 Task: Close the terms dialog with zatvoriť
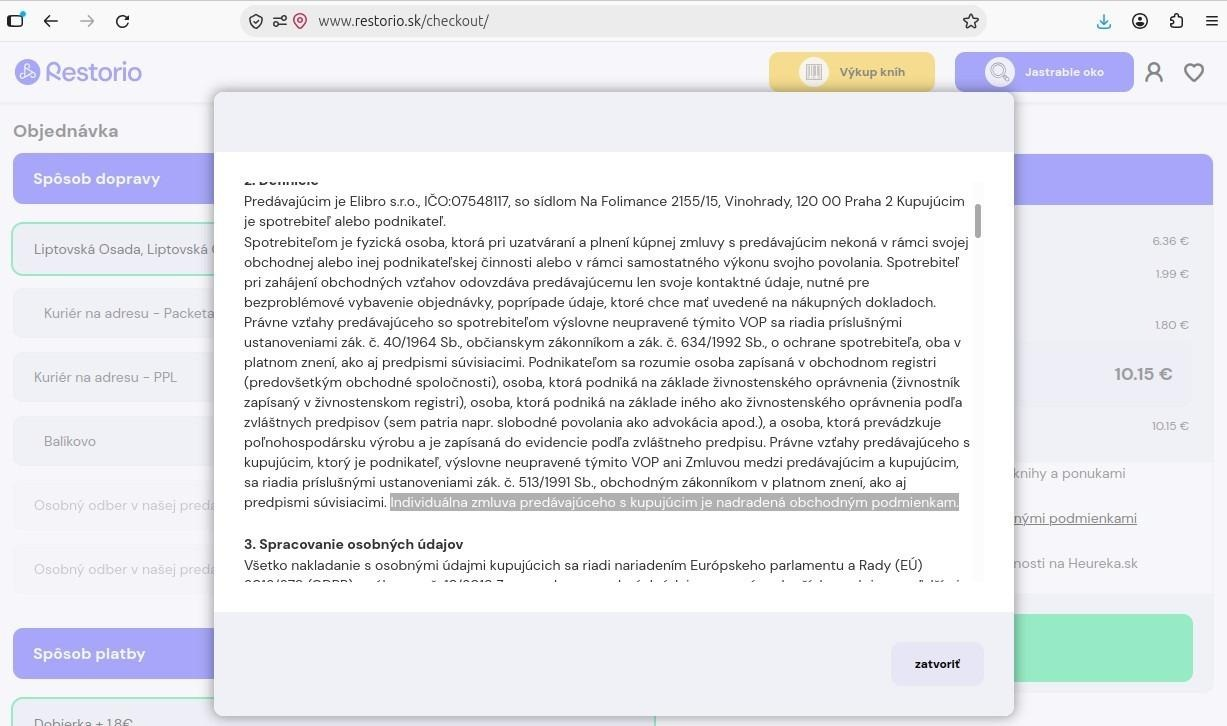pos(937,664)
